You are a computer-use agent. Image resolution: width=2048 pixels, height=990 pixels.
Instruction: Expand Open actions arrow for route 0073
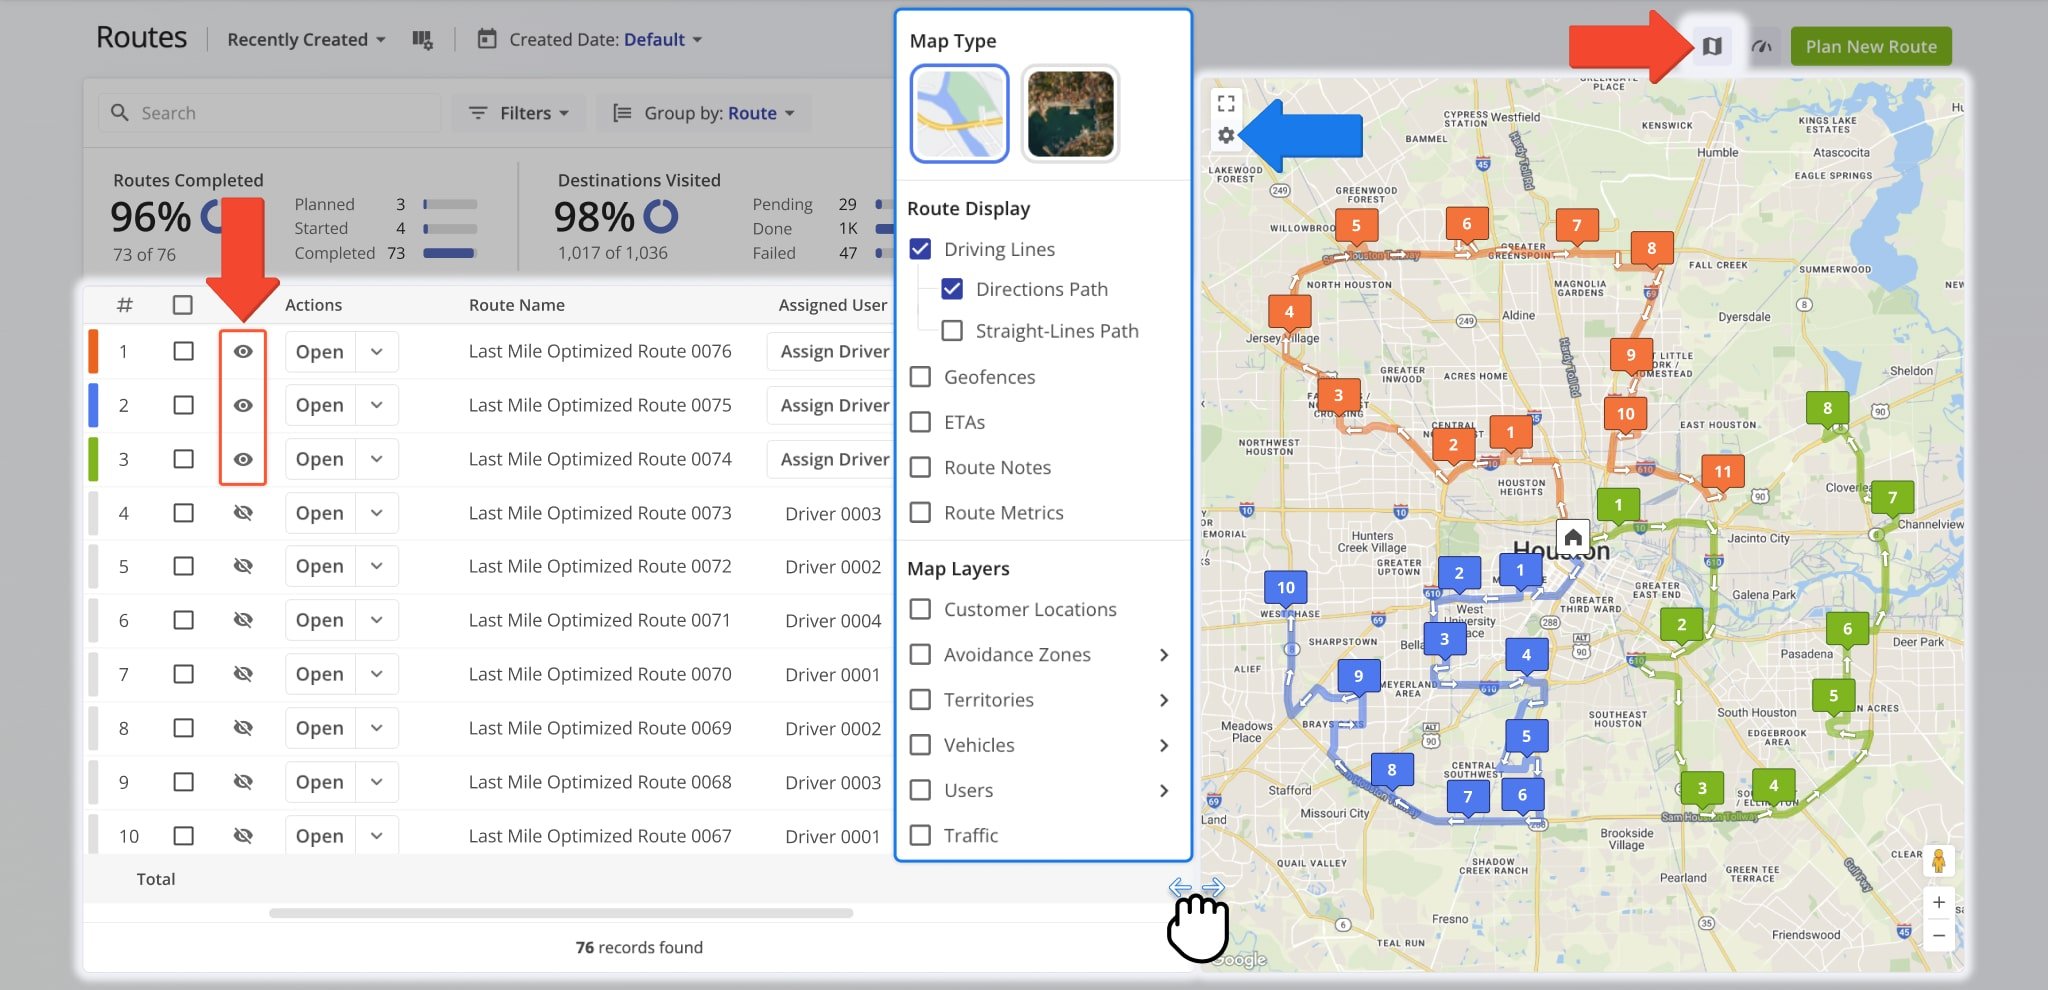click(x=377, y=513)
